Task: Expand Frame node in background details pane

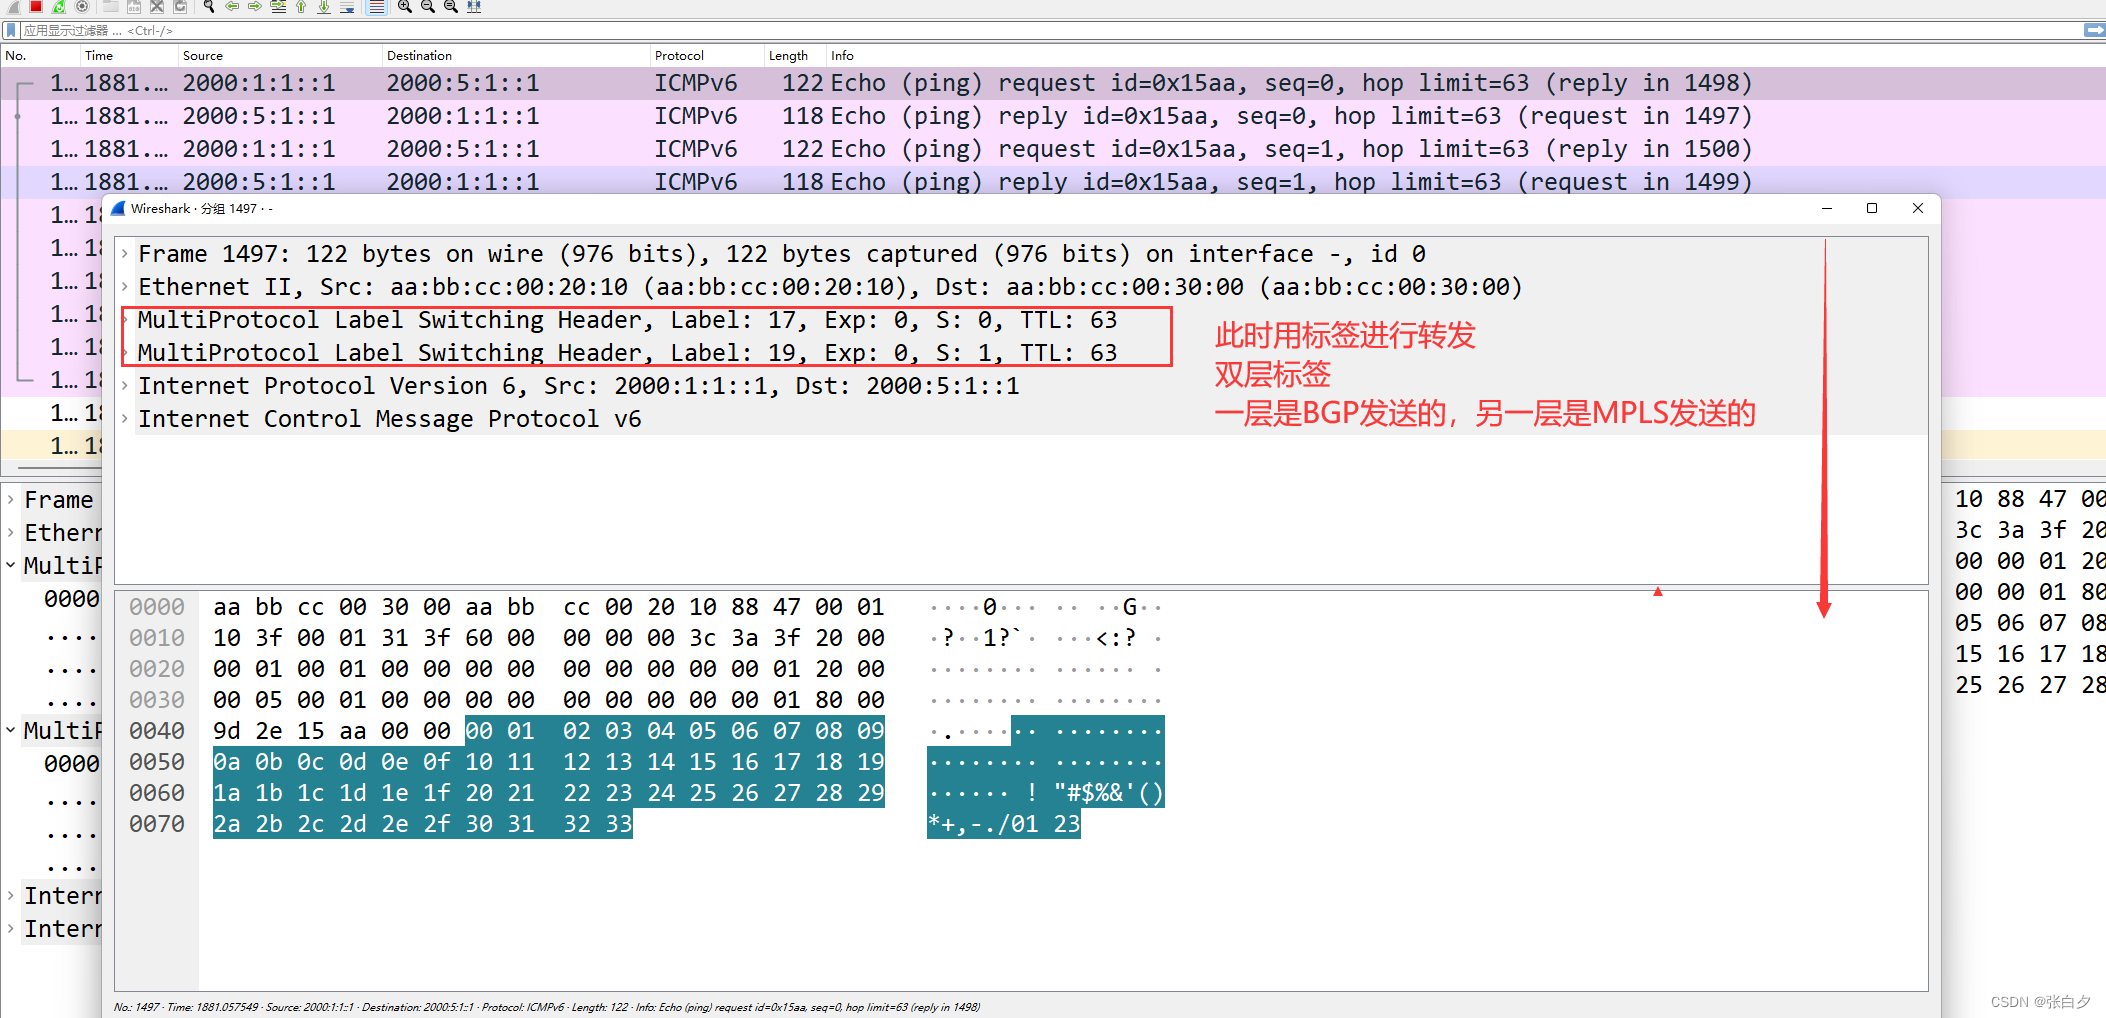Action: (11, 500)
